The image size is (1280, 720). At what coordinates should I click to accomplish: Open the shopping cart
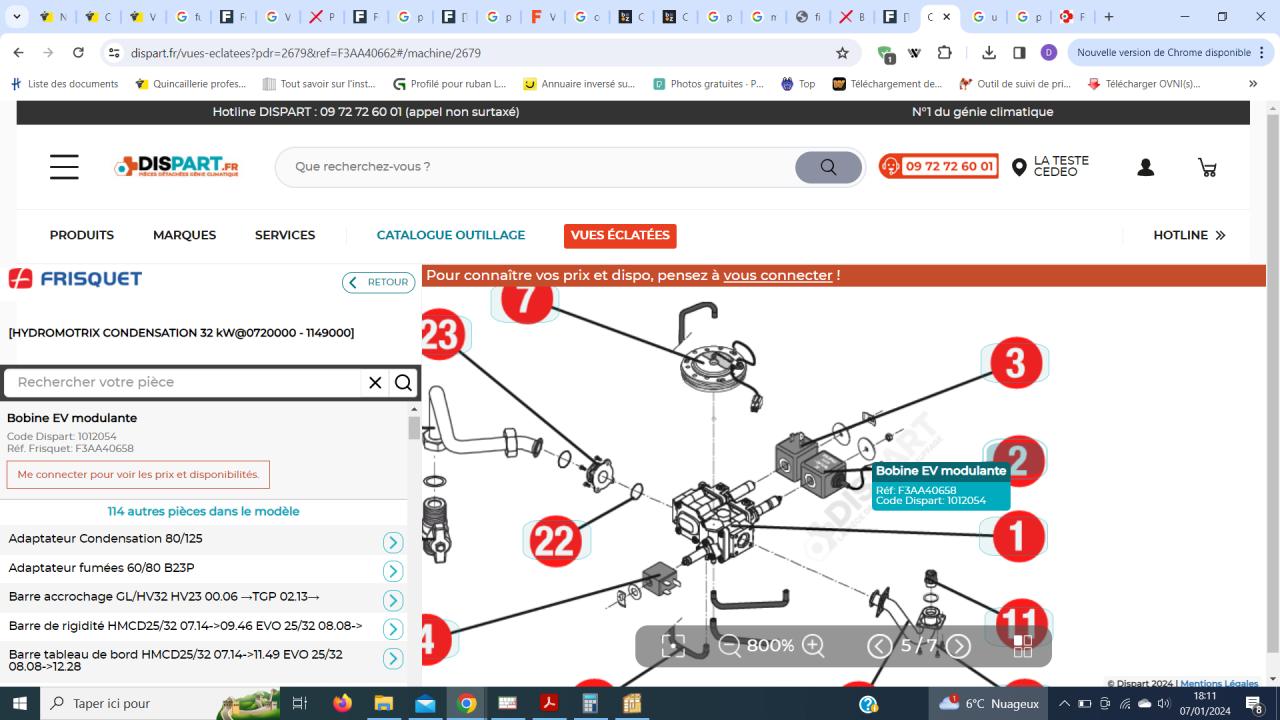point(1207,167)
